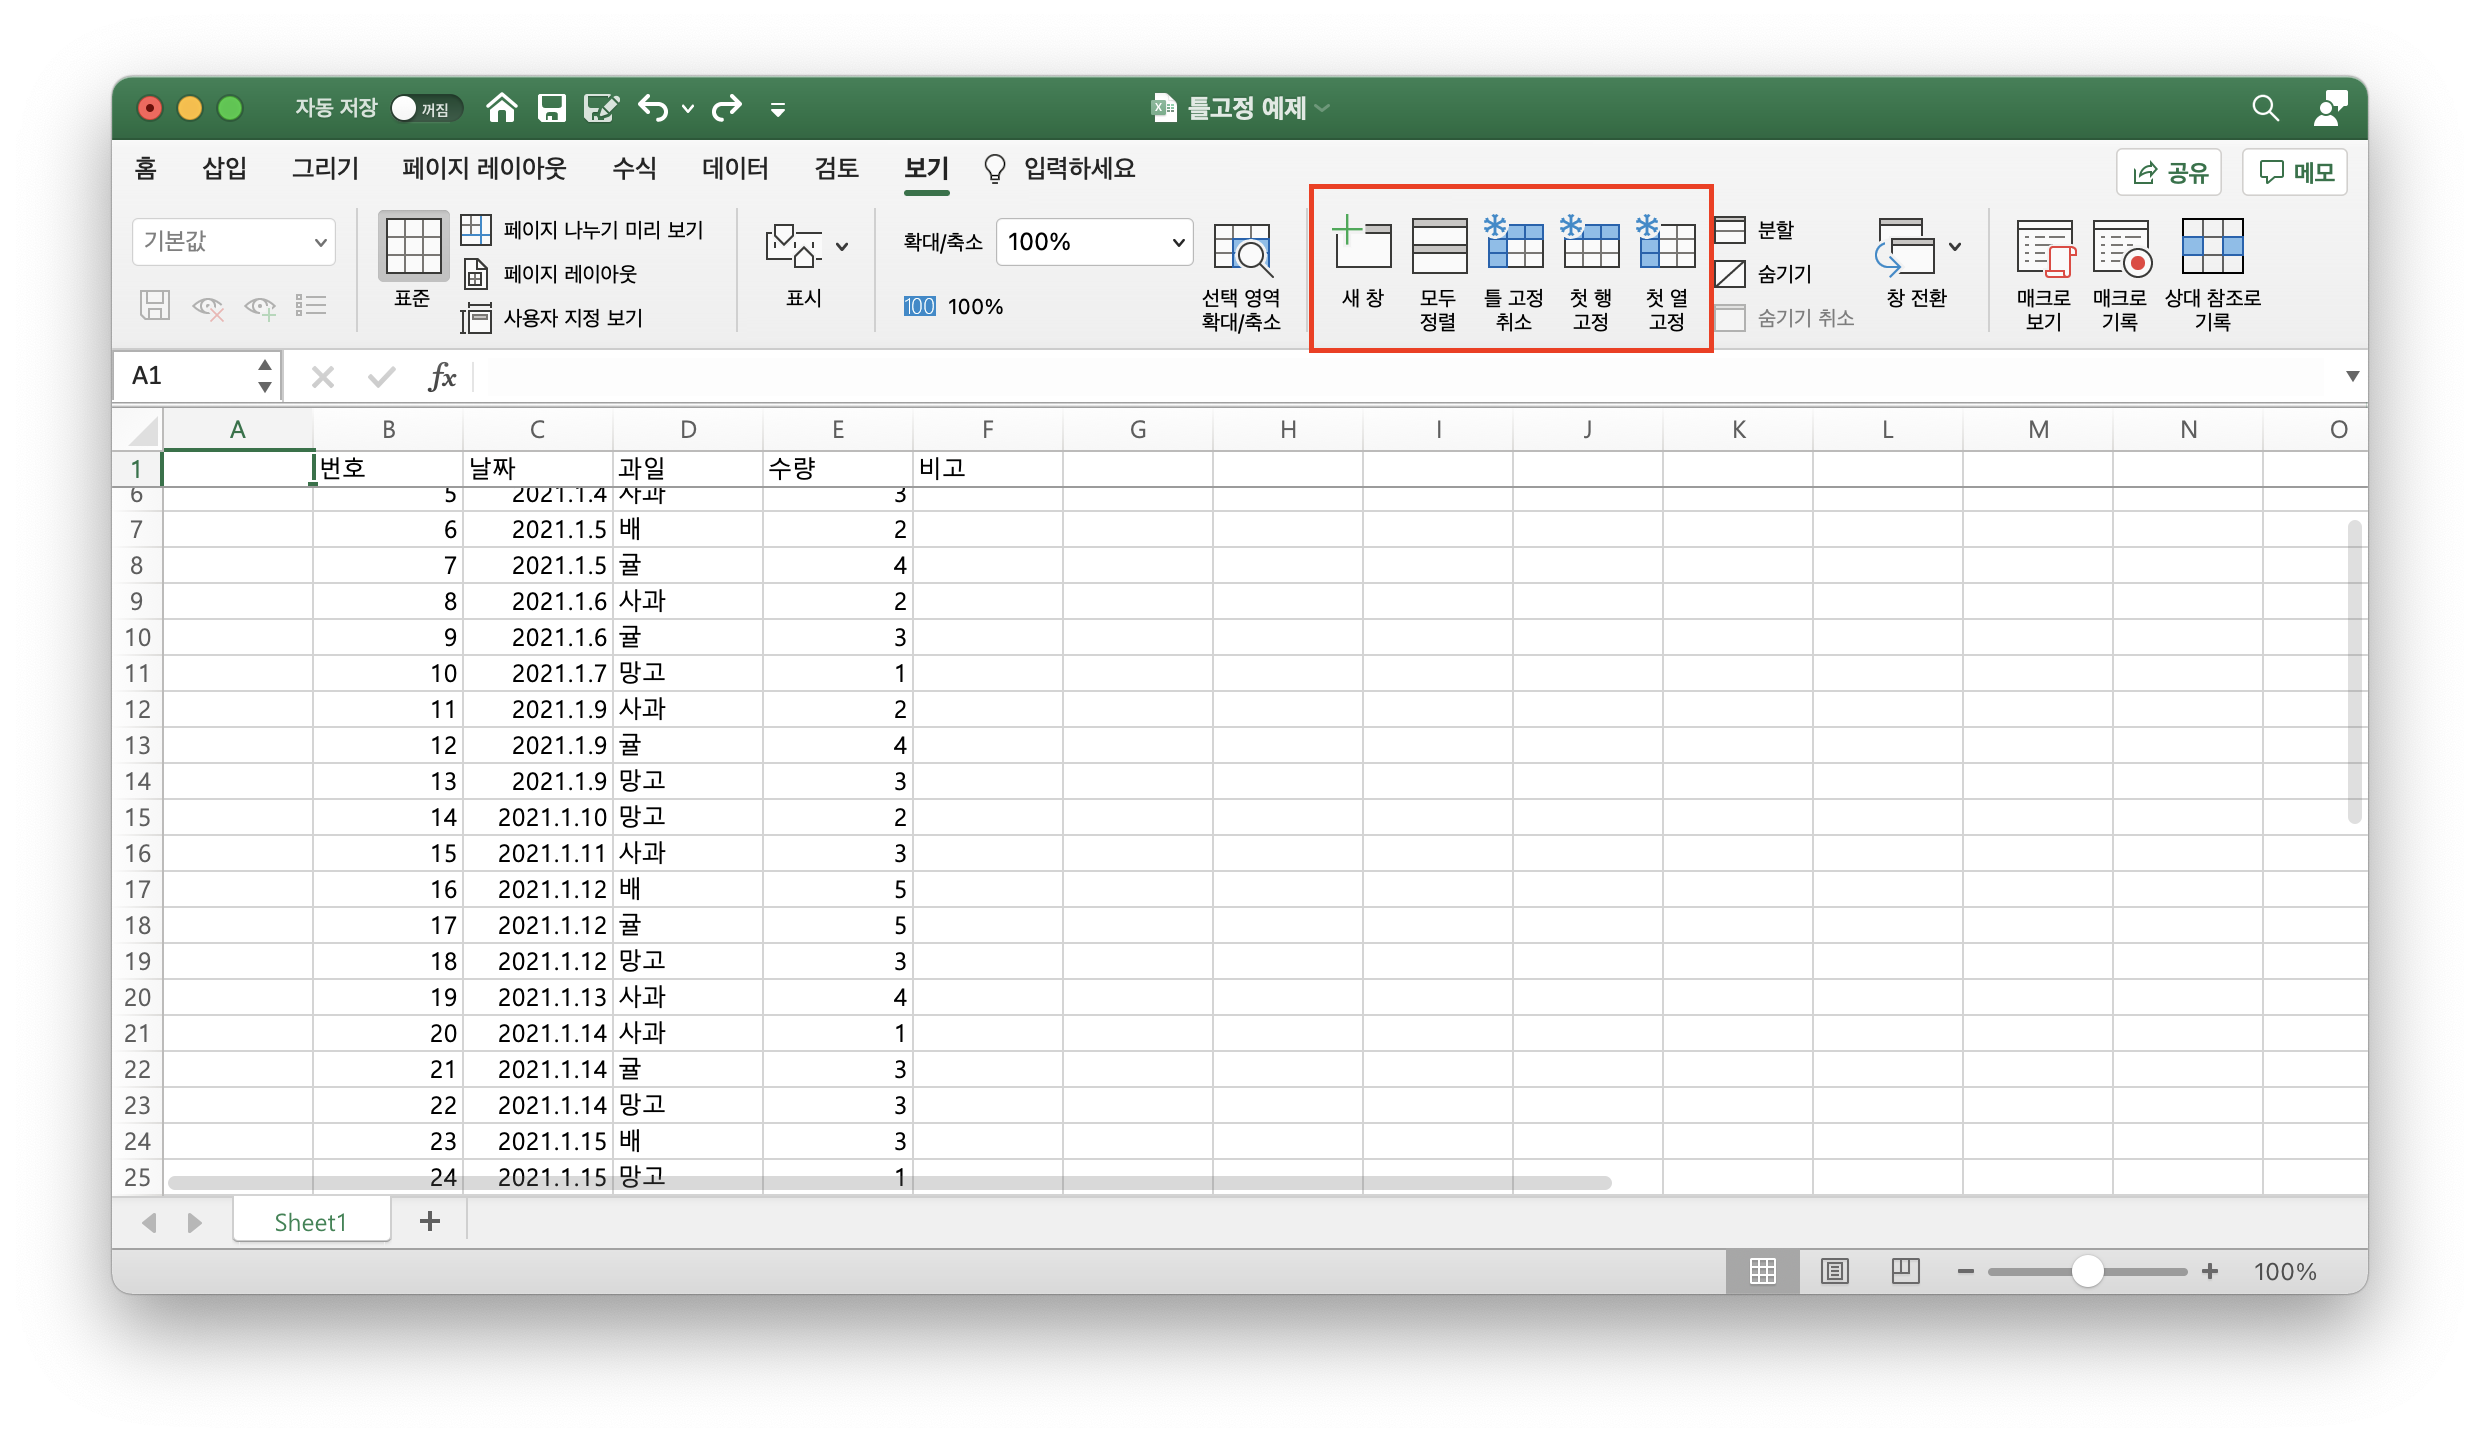2480x1442 pixels.
Task: Click the 첫 열 고정 freeze first column icon
Action: point(1666,246)
